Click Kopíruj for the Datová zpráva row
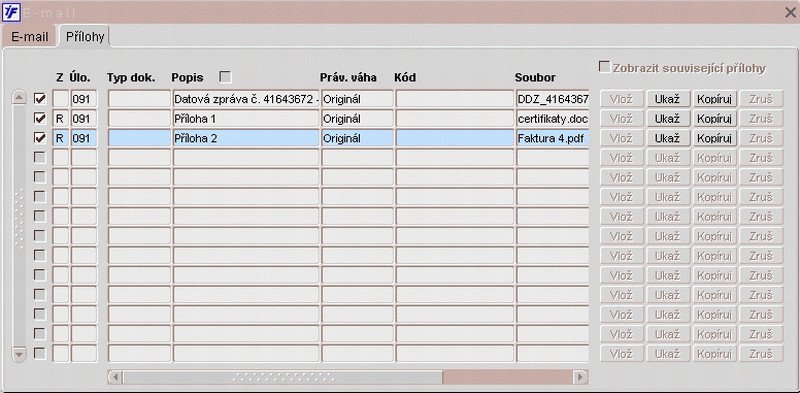The height and width of the screenshot is (393, 800). pos(714,99)
